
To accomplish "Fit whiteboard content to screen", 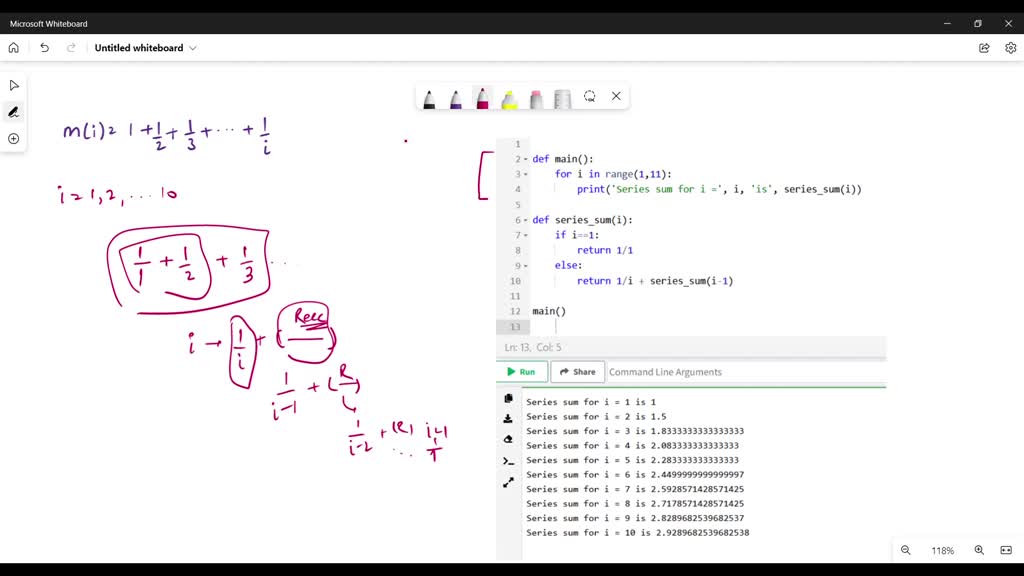I will click(1006, 551).
